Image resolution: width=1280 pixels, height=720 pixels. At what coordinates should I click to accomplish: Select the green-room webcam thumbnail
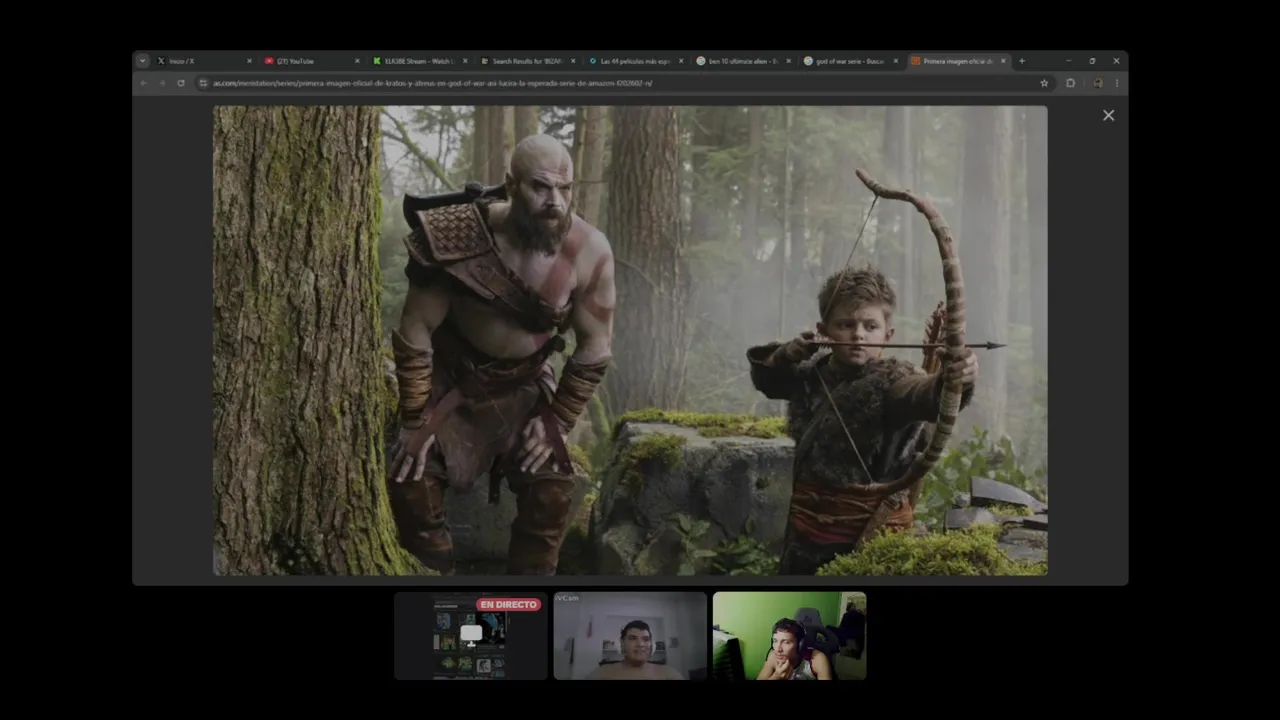[789, 636]
